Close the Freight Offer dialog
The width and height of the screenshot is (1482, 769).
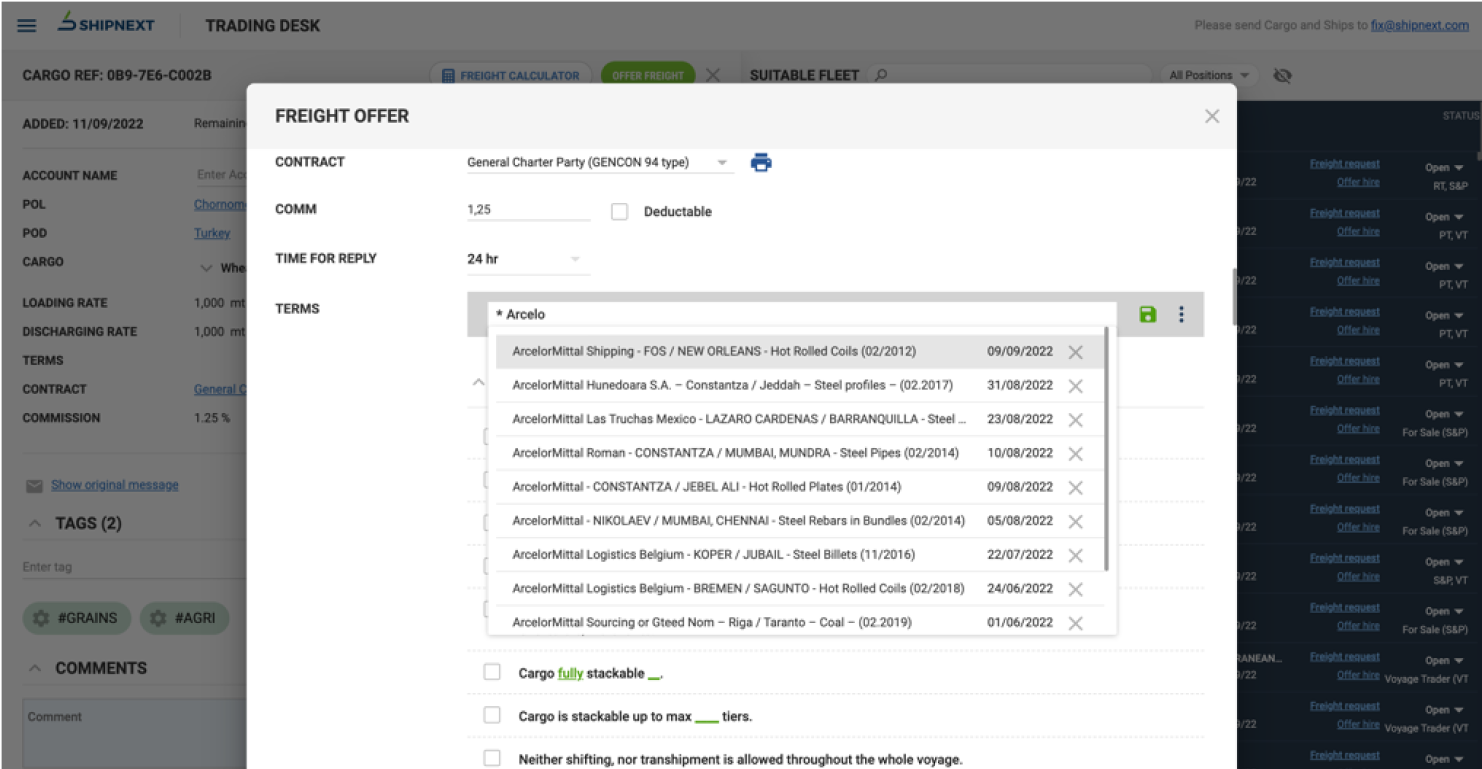pyautogui.click(x=1212, y=116)
